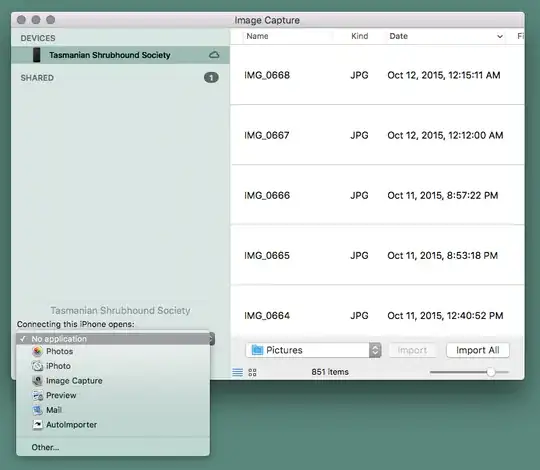Screen dimensions: 540x470
Task: Sort by the Kind column header
Action: 360,36
